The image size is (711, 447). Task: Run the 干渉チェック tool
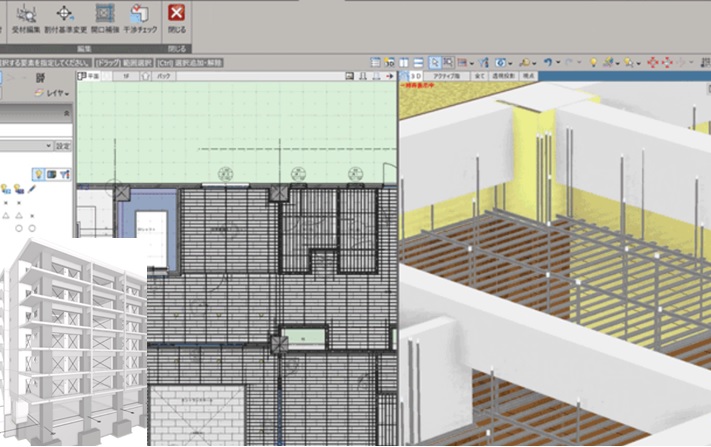pos(141,16)
